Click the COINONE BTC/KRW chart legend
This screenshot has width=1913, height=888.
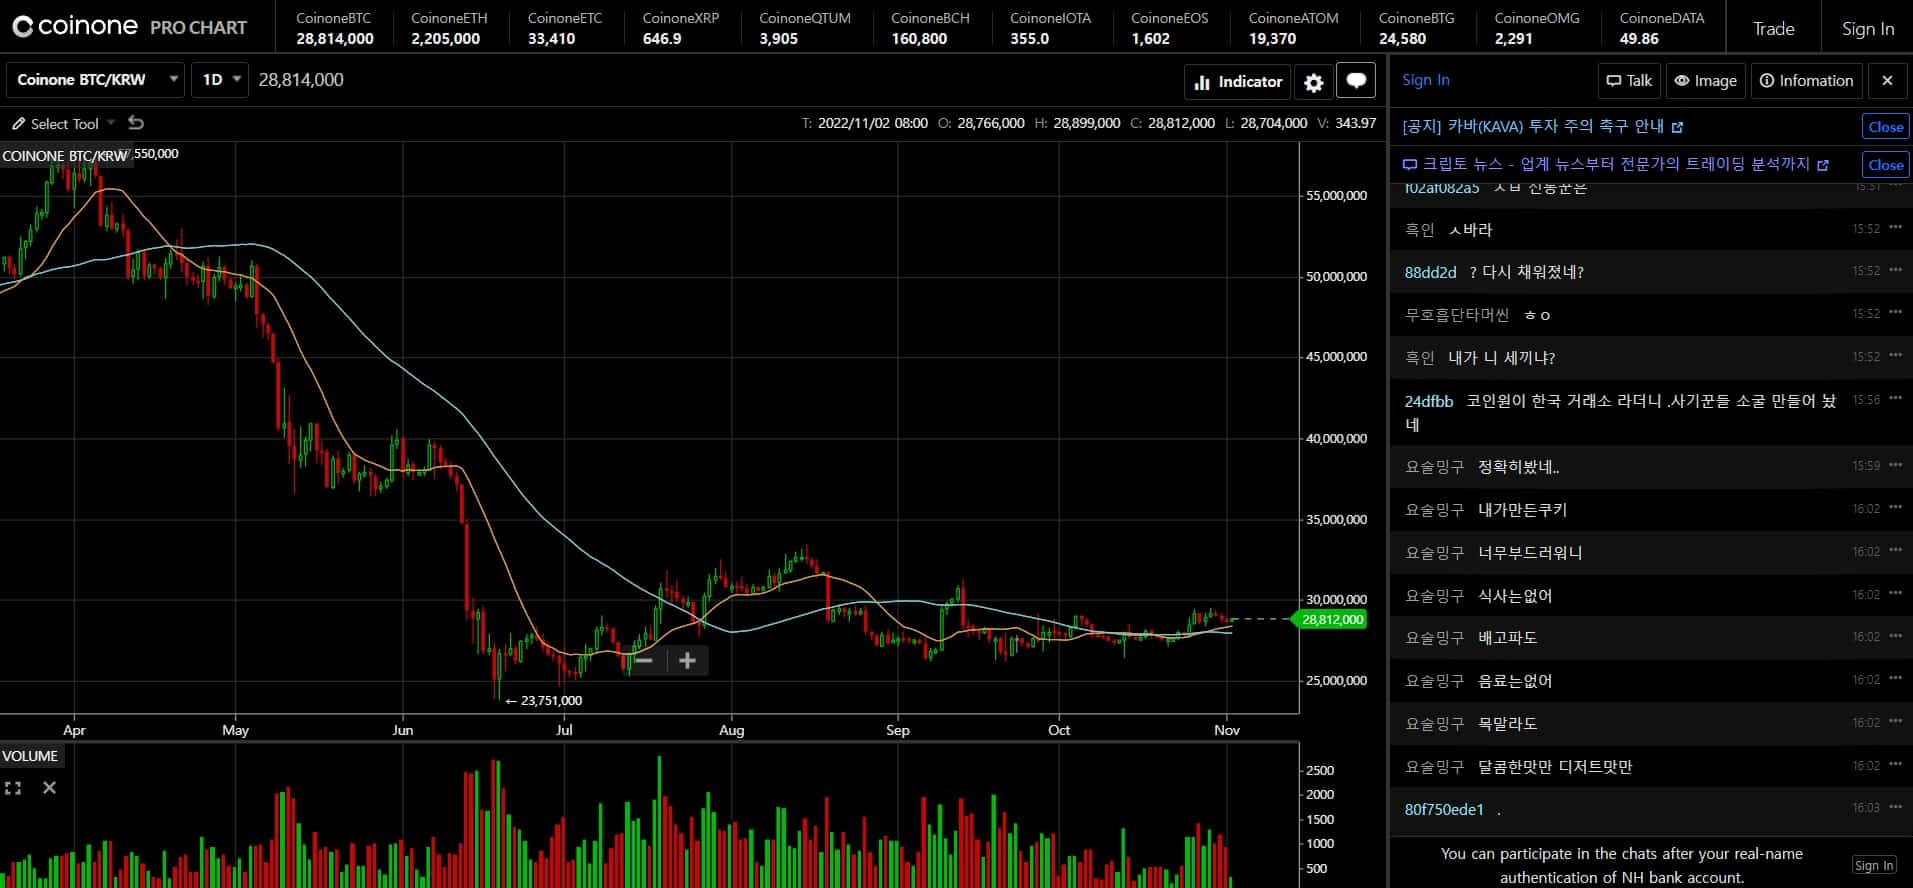coord(64,156)
